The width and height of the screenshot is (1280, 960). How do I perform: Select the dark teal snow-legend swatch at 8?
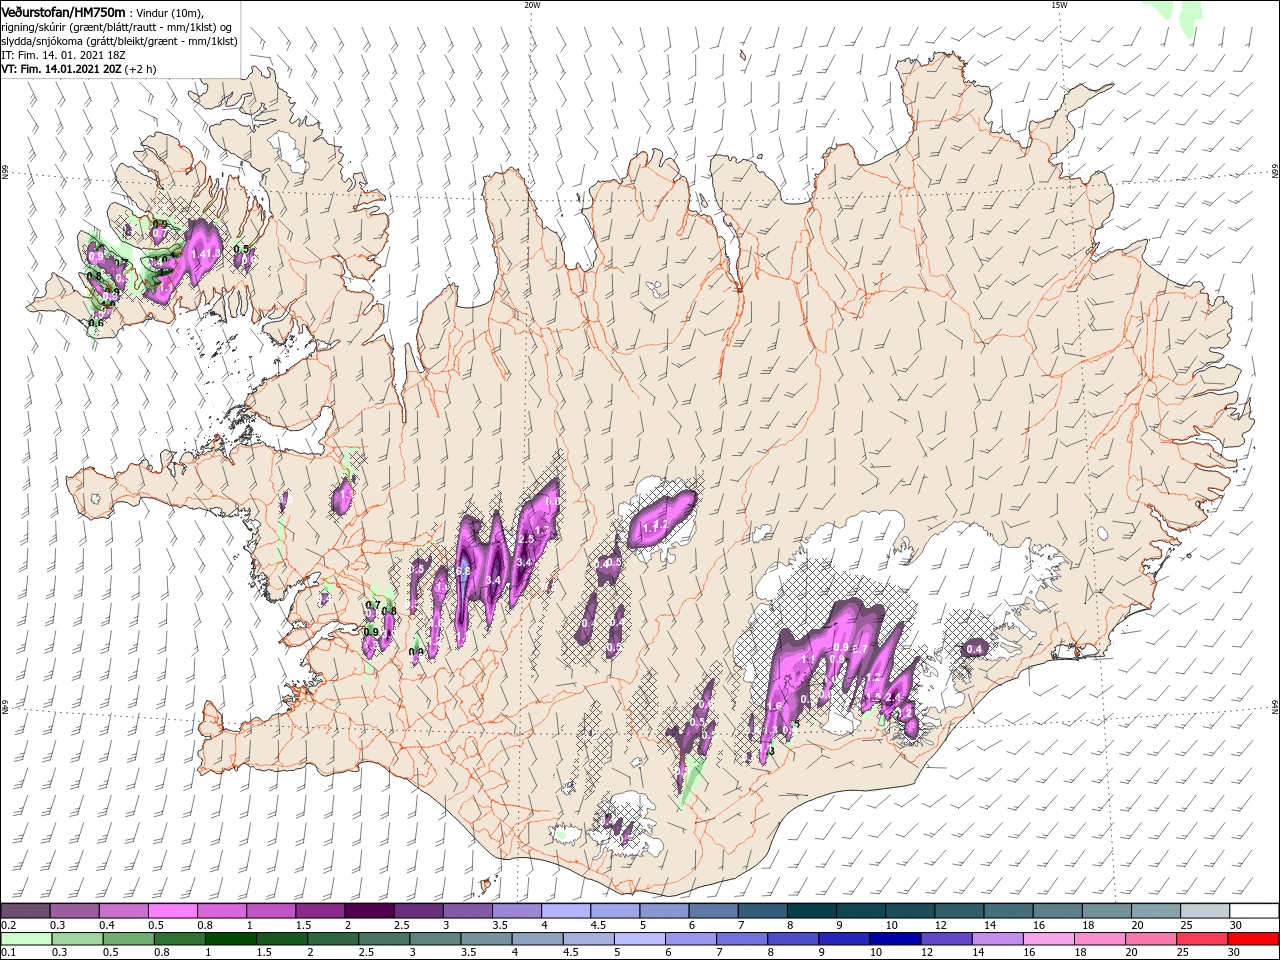[811, 911]
